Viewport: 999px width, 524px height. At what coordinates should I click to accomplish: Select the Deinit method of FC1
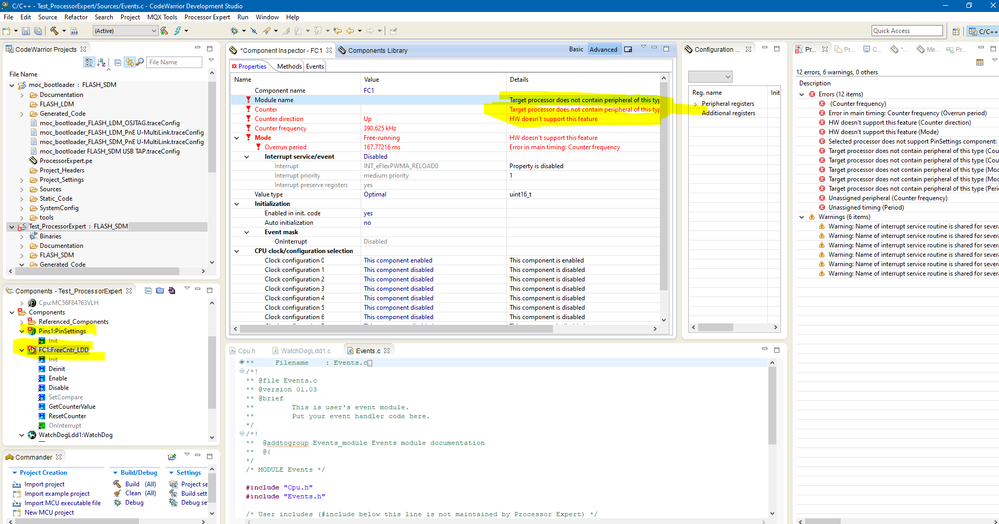pos(57,368)
